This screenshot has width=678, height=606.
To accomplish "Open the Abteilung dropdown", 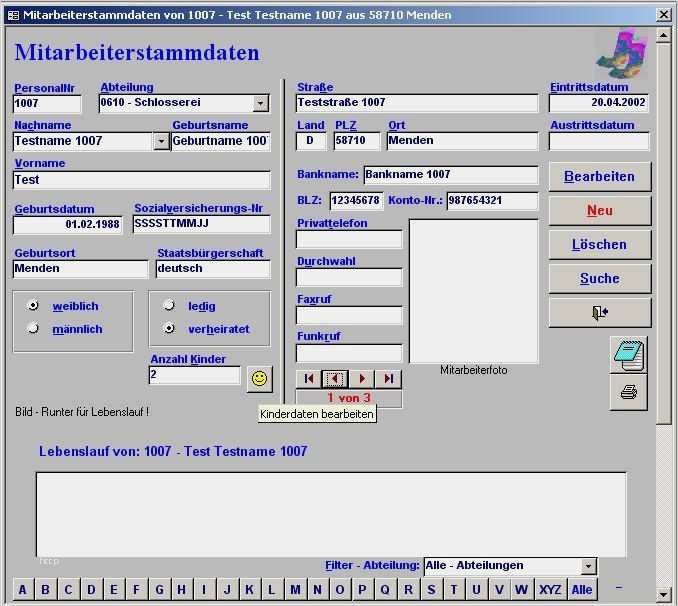I will click(260, 104).
